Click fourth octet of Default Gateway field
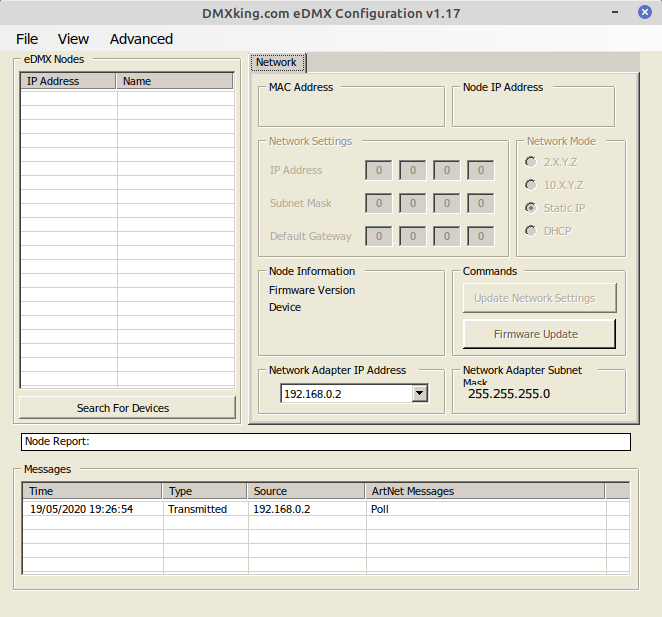Viewport: 662px width, 617px height. coord(480,236)
